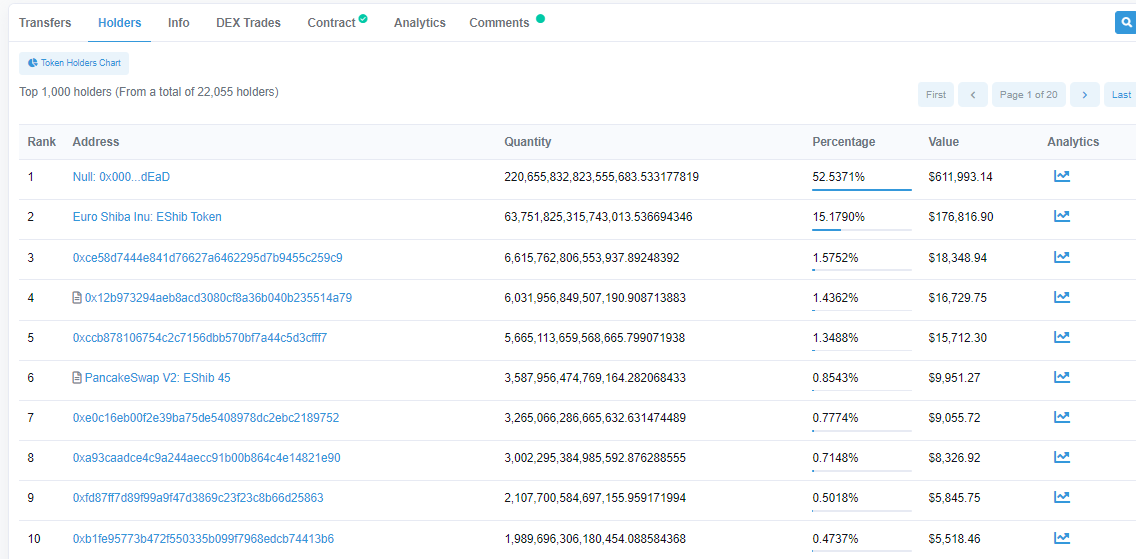Go to next page with right chevron
This screenshot has height=559, width=1136.
click(1085, 95)
